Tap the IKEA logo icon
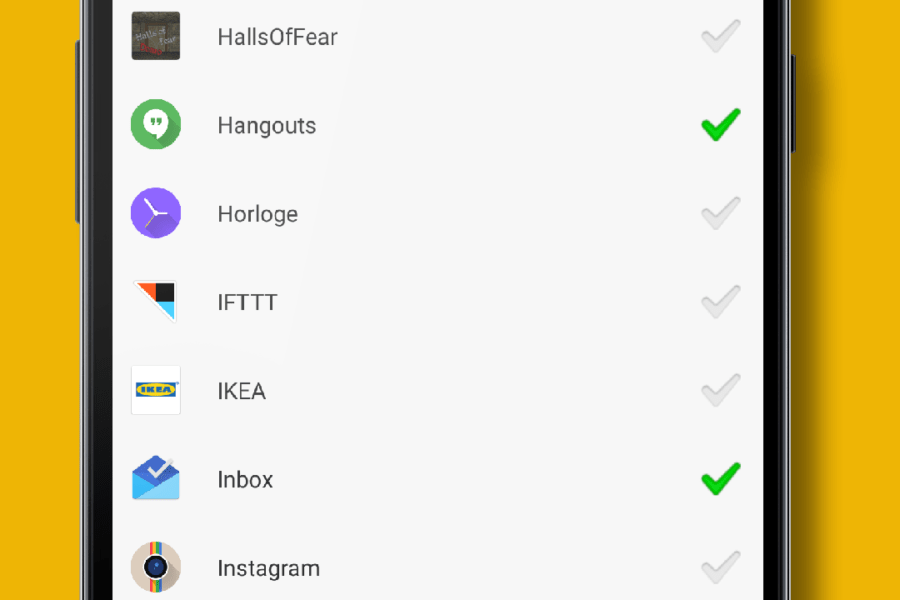 [156, 390]
